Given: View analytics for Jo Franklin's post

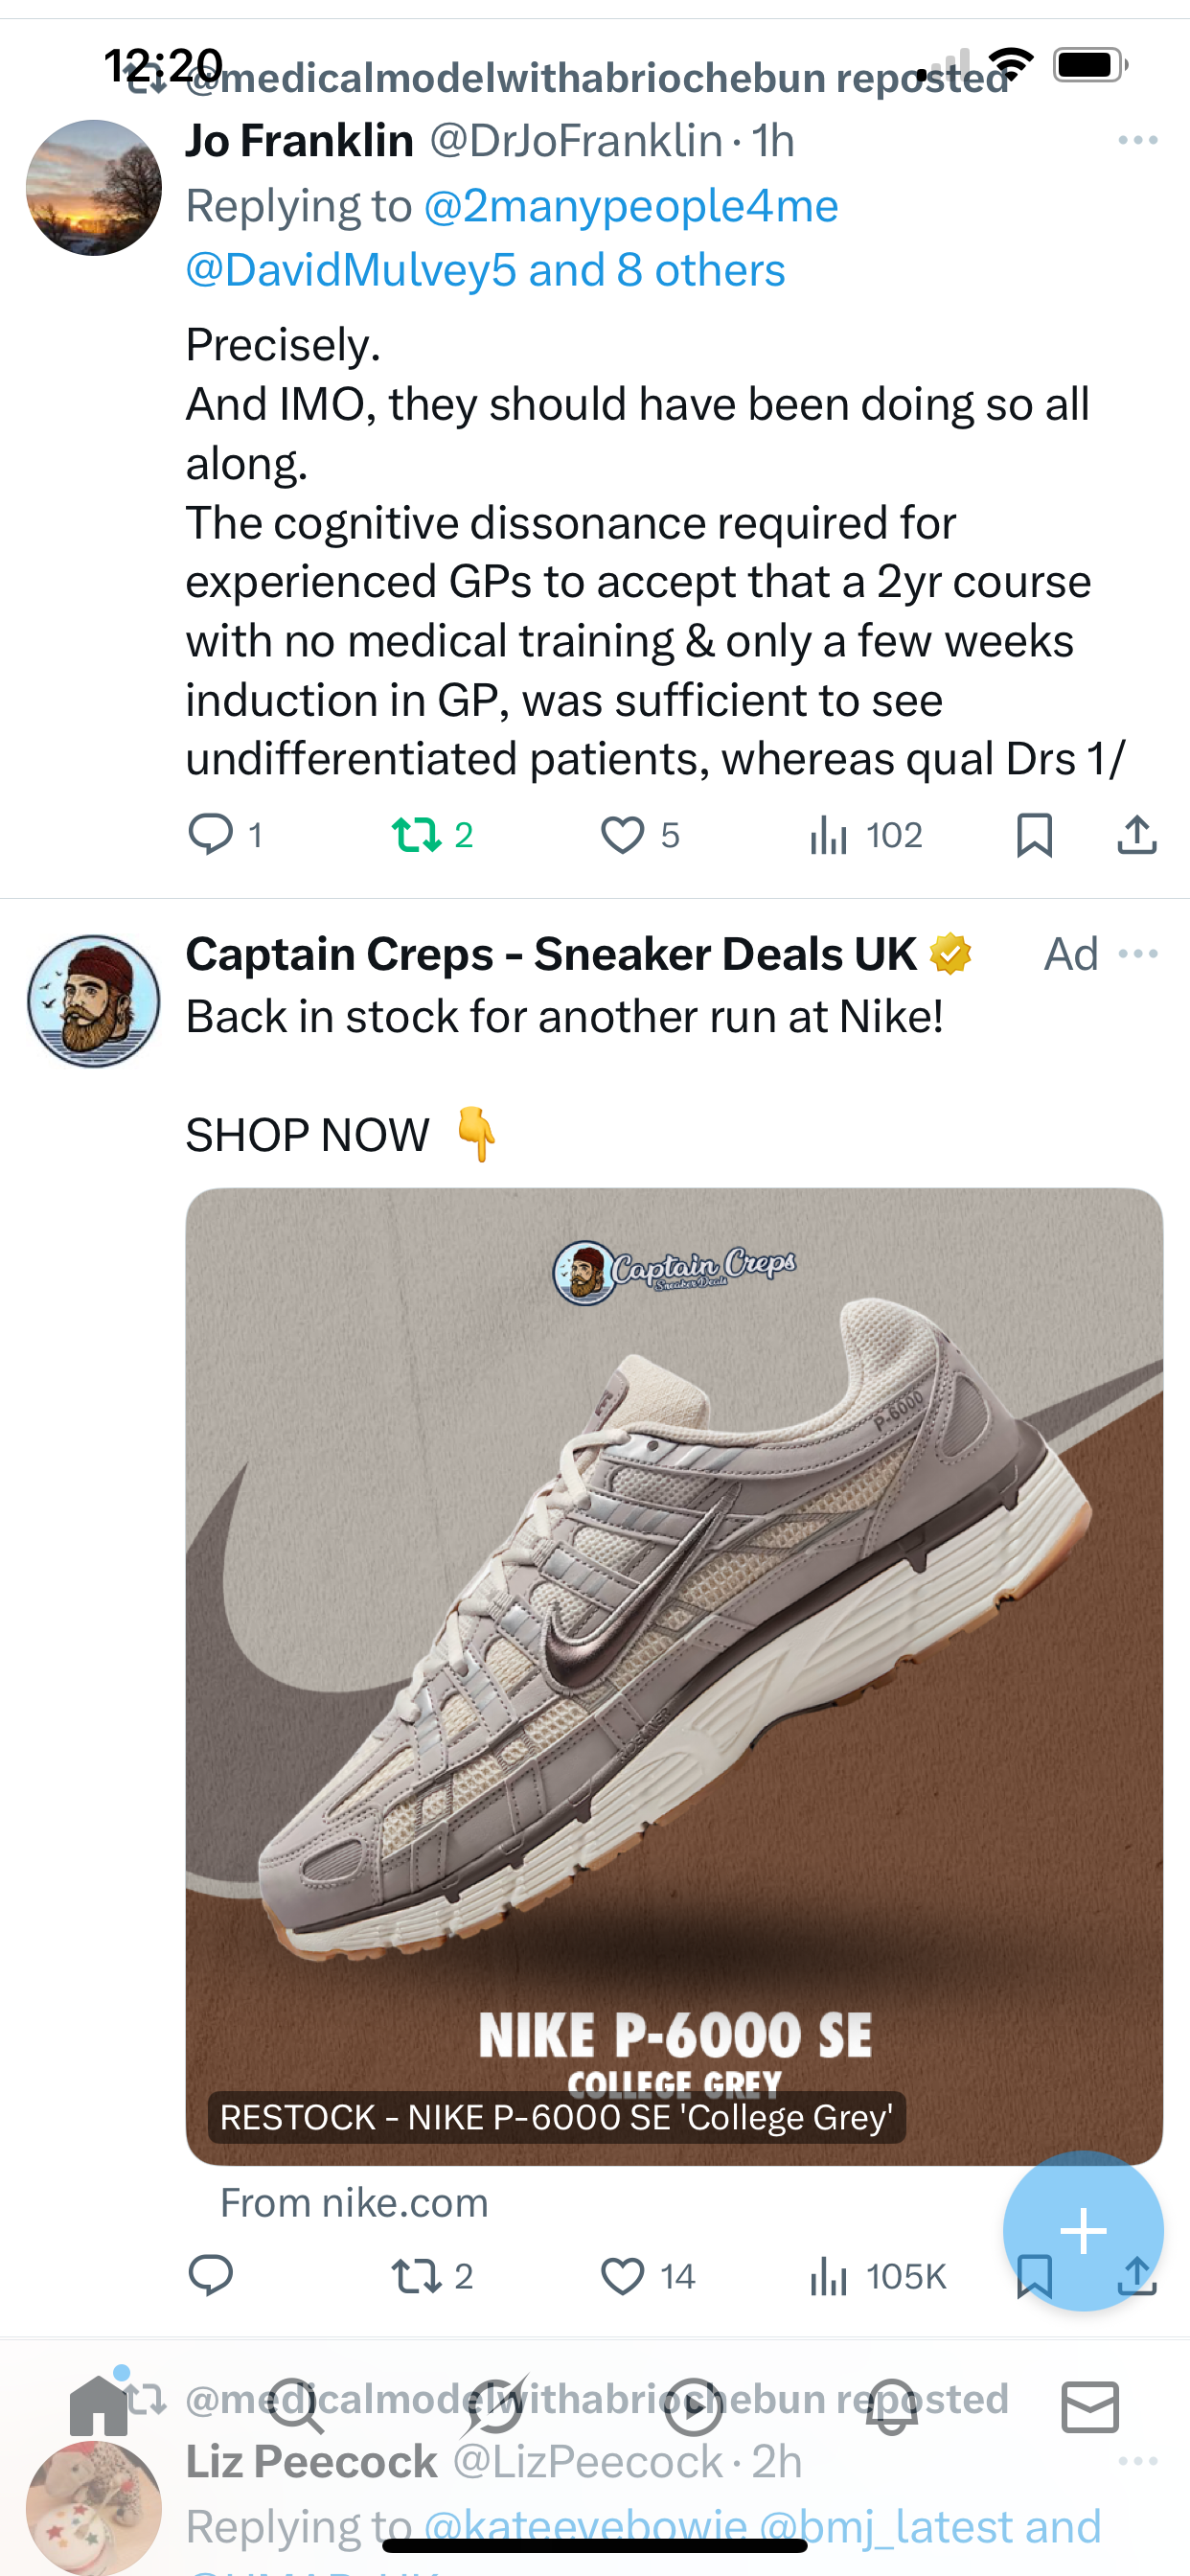Looking at the screenshot, I should click(x=829, y=834).
